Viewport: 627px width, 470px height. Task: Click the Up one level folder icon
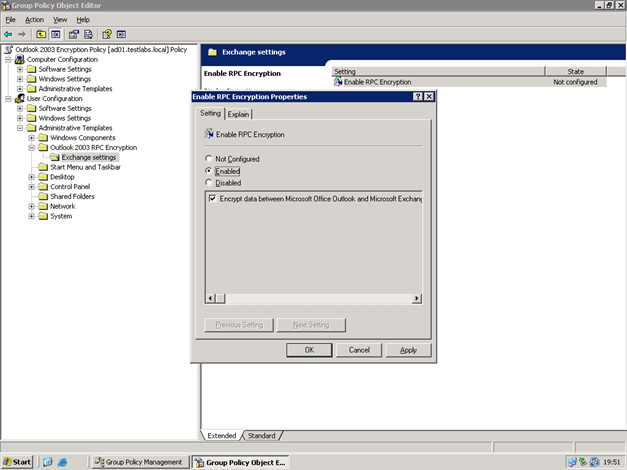click(41, 34)
